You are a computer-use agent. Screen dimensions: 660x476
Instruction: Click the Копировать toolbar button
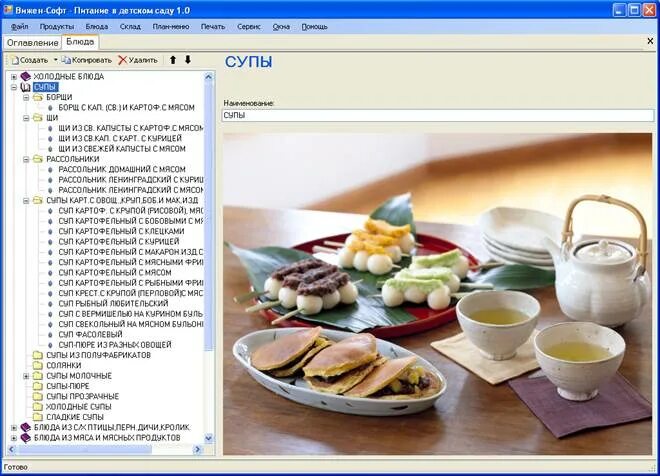click(87, 60)
